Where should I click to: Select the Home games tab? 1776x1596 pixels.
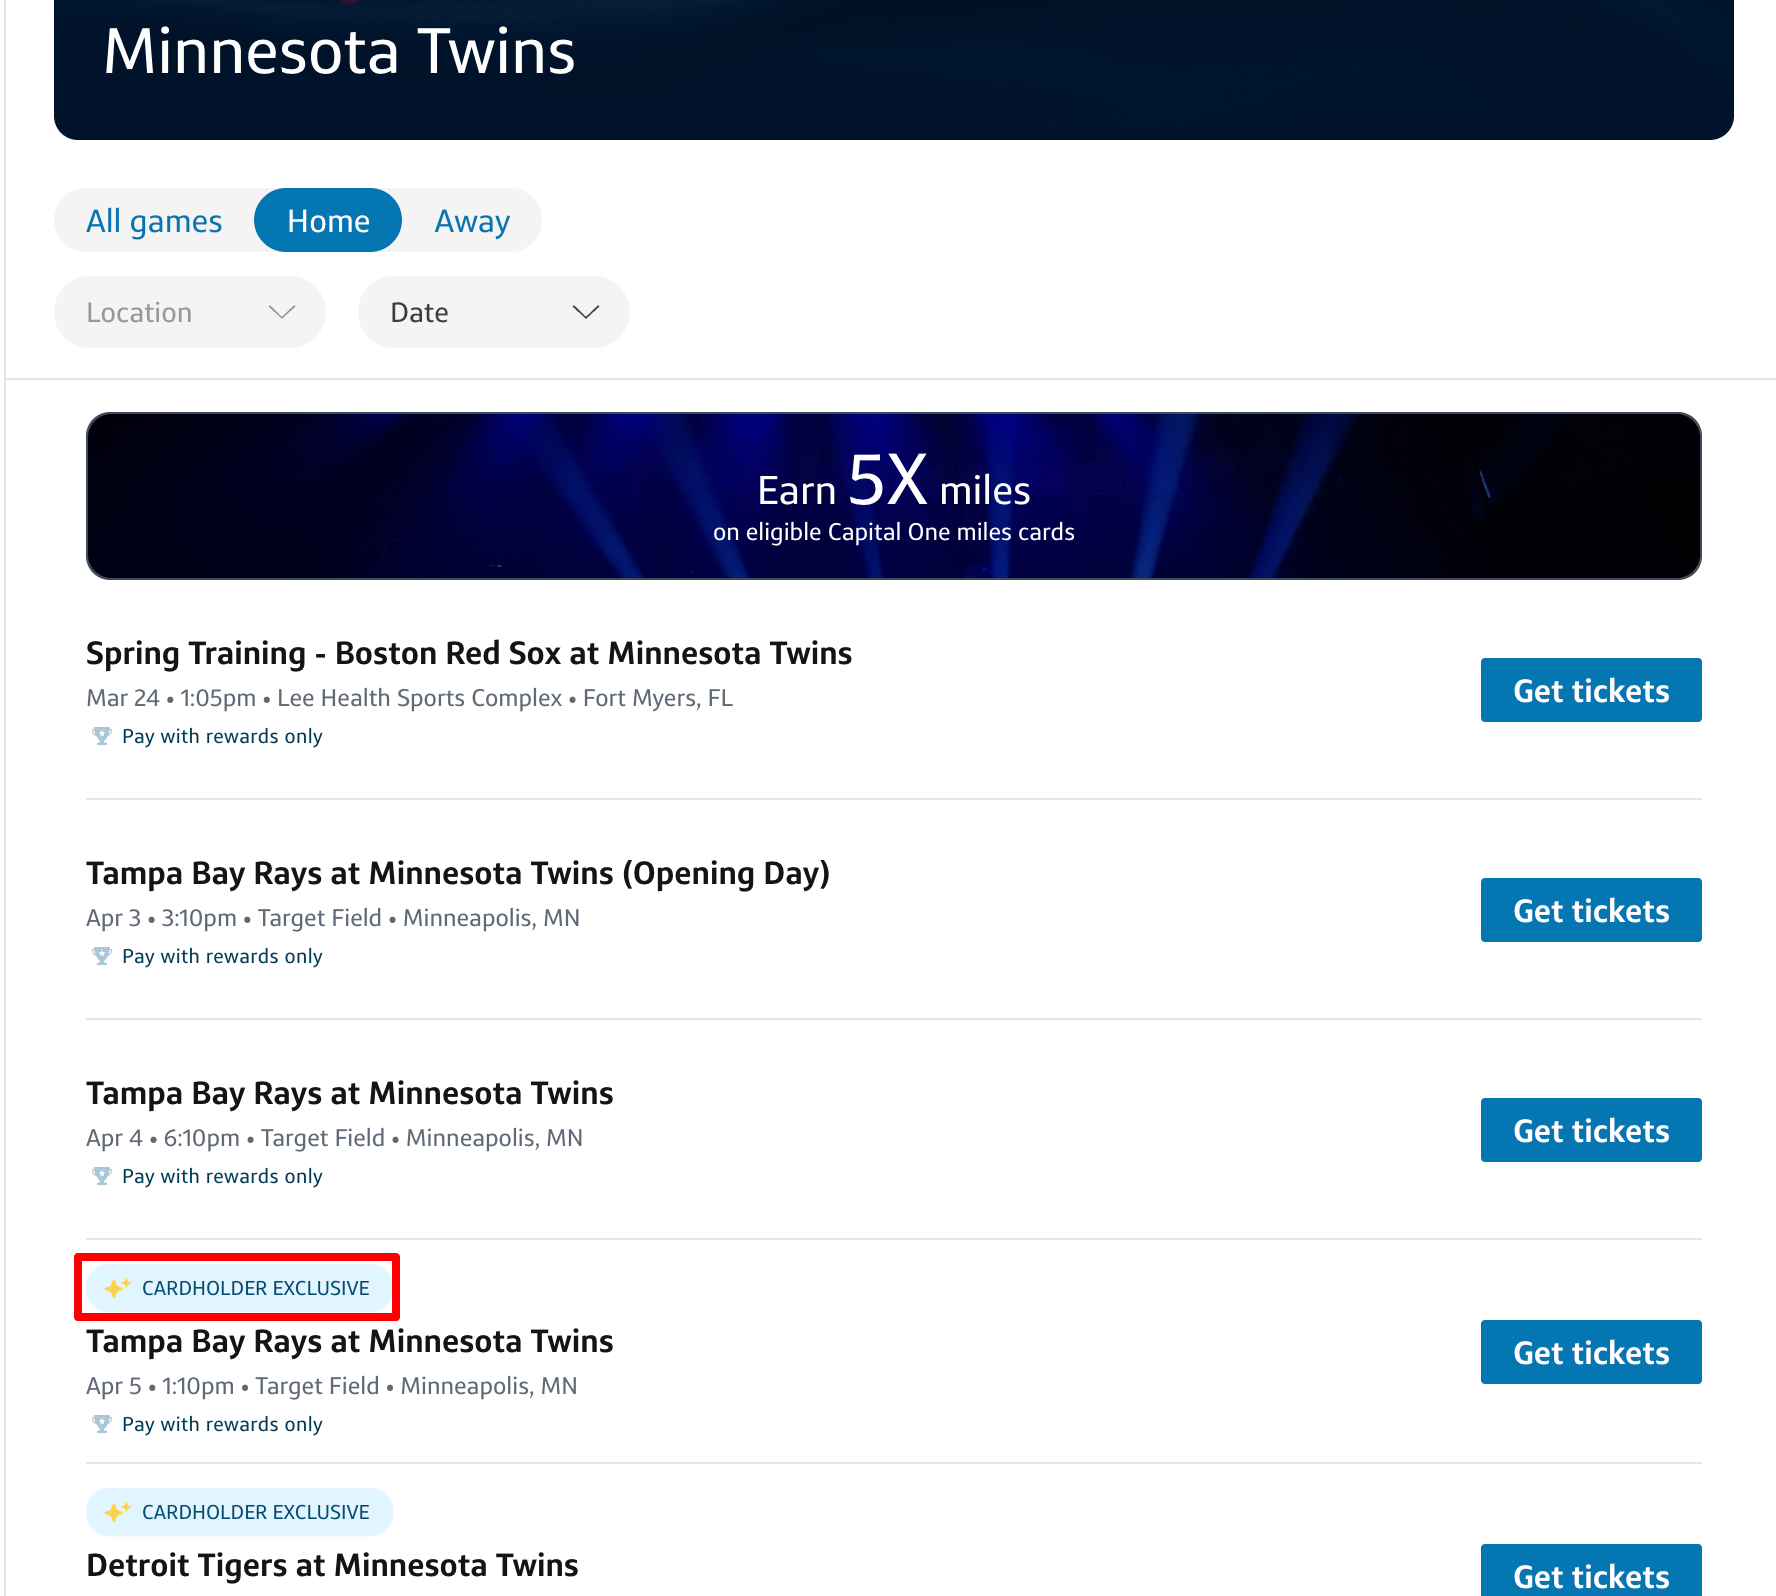pyautogui.click(x=328, y=221)
